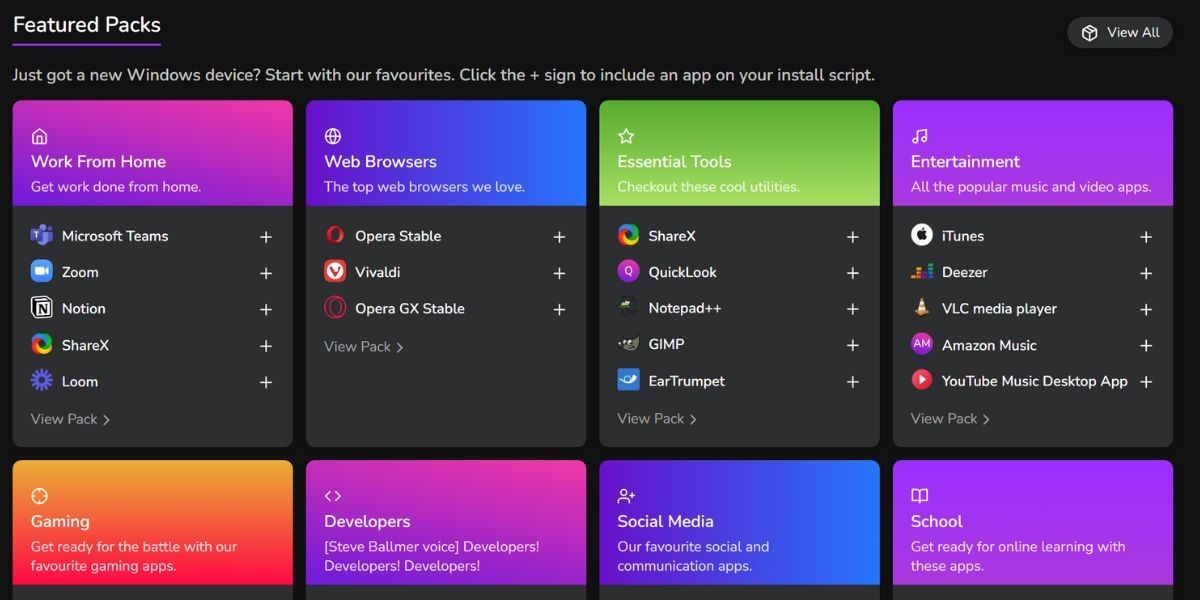The height and width of the screenshot is (600, 1200).
Task: Click the Featured Packs heading
Action: 87,25
